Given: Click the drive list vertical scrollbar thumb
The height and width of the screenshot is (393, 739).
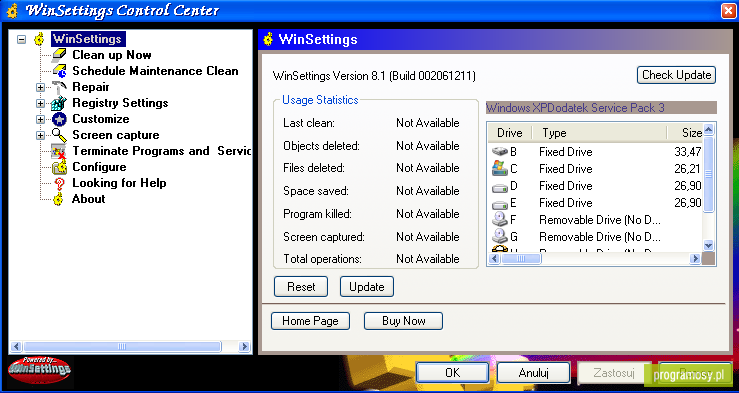Looking at the screenshot, I should tap(709, 175).
